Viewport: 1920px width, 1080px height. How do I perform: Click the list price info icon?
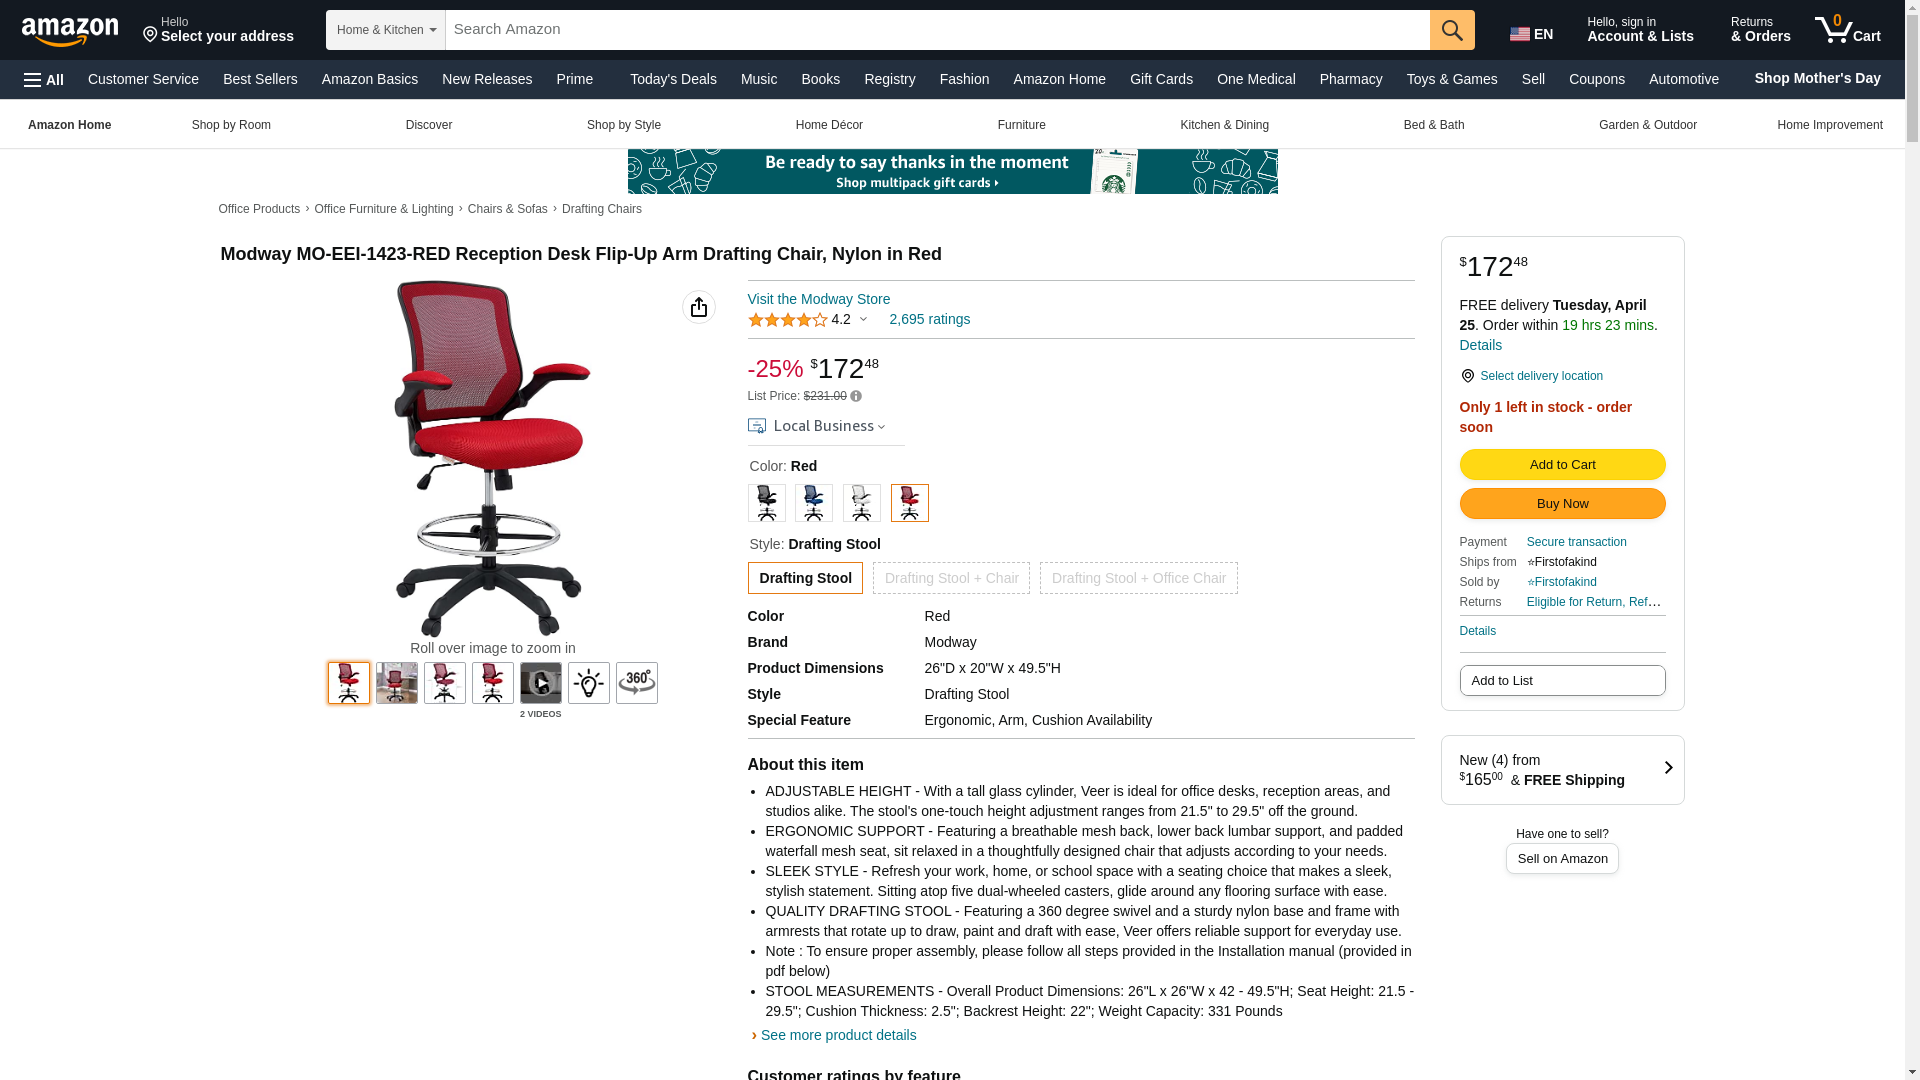[856, 396]
